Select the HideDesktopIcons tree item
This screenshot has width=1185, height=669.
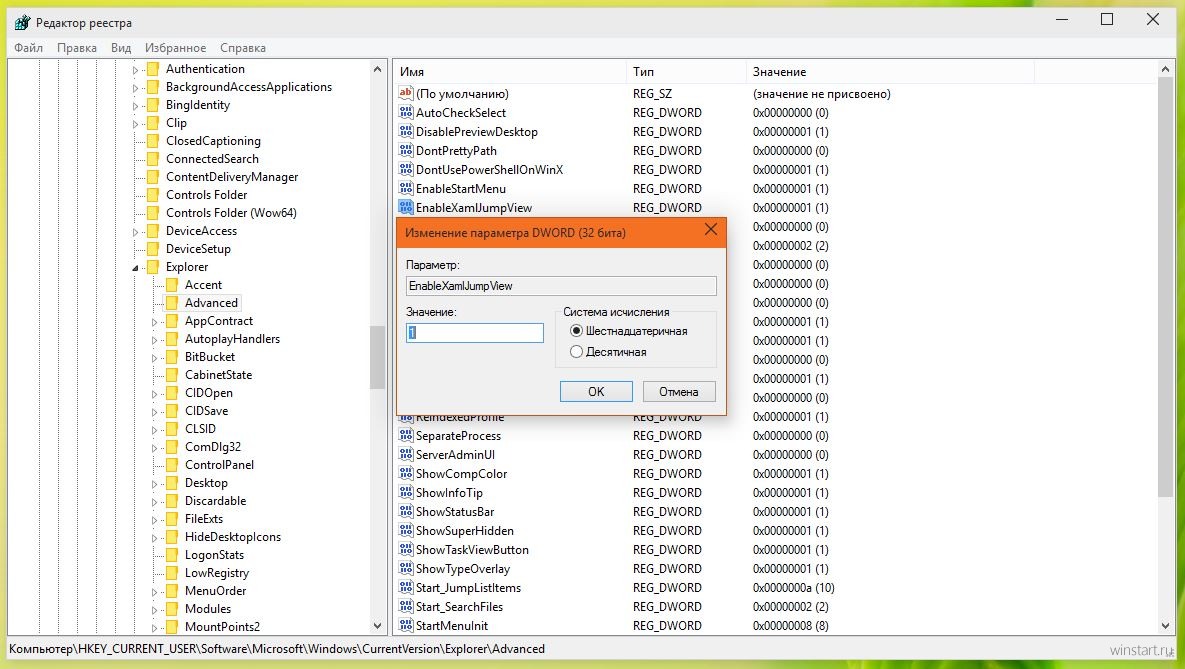[233, 537]
